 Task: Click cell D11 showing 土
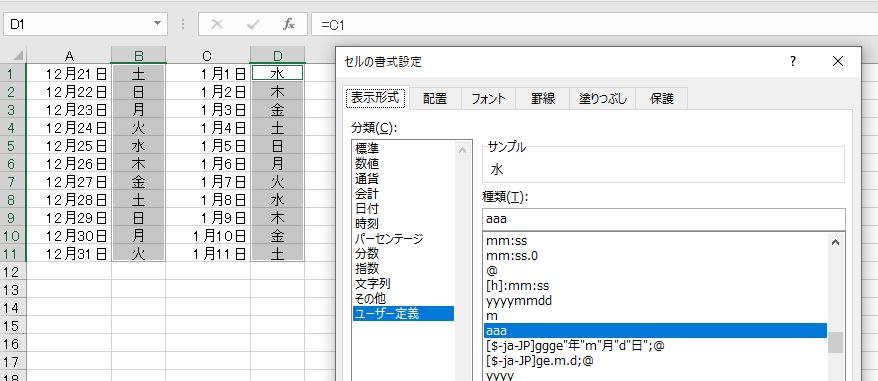pos(277,254)
